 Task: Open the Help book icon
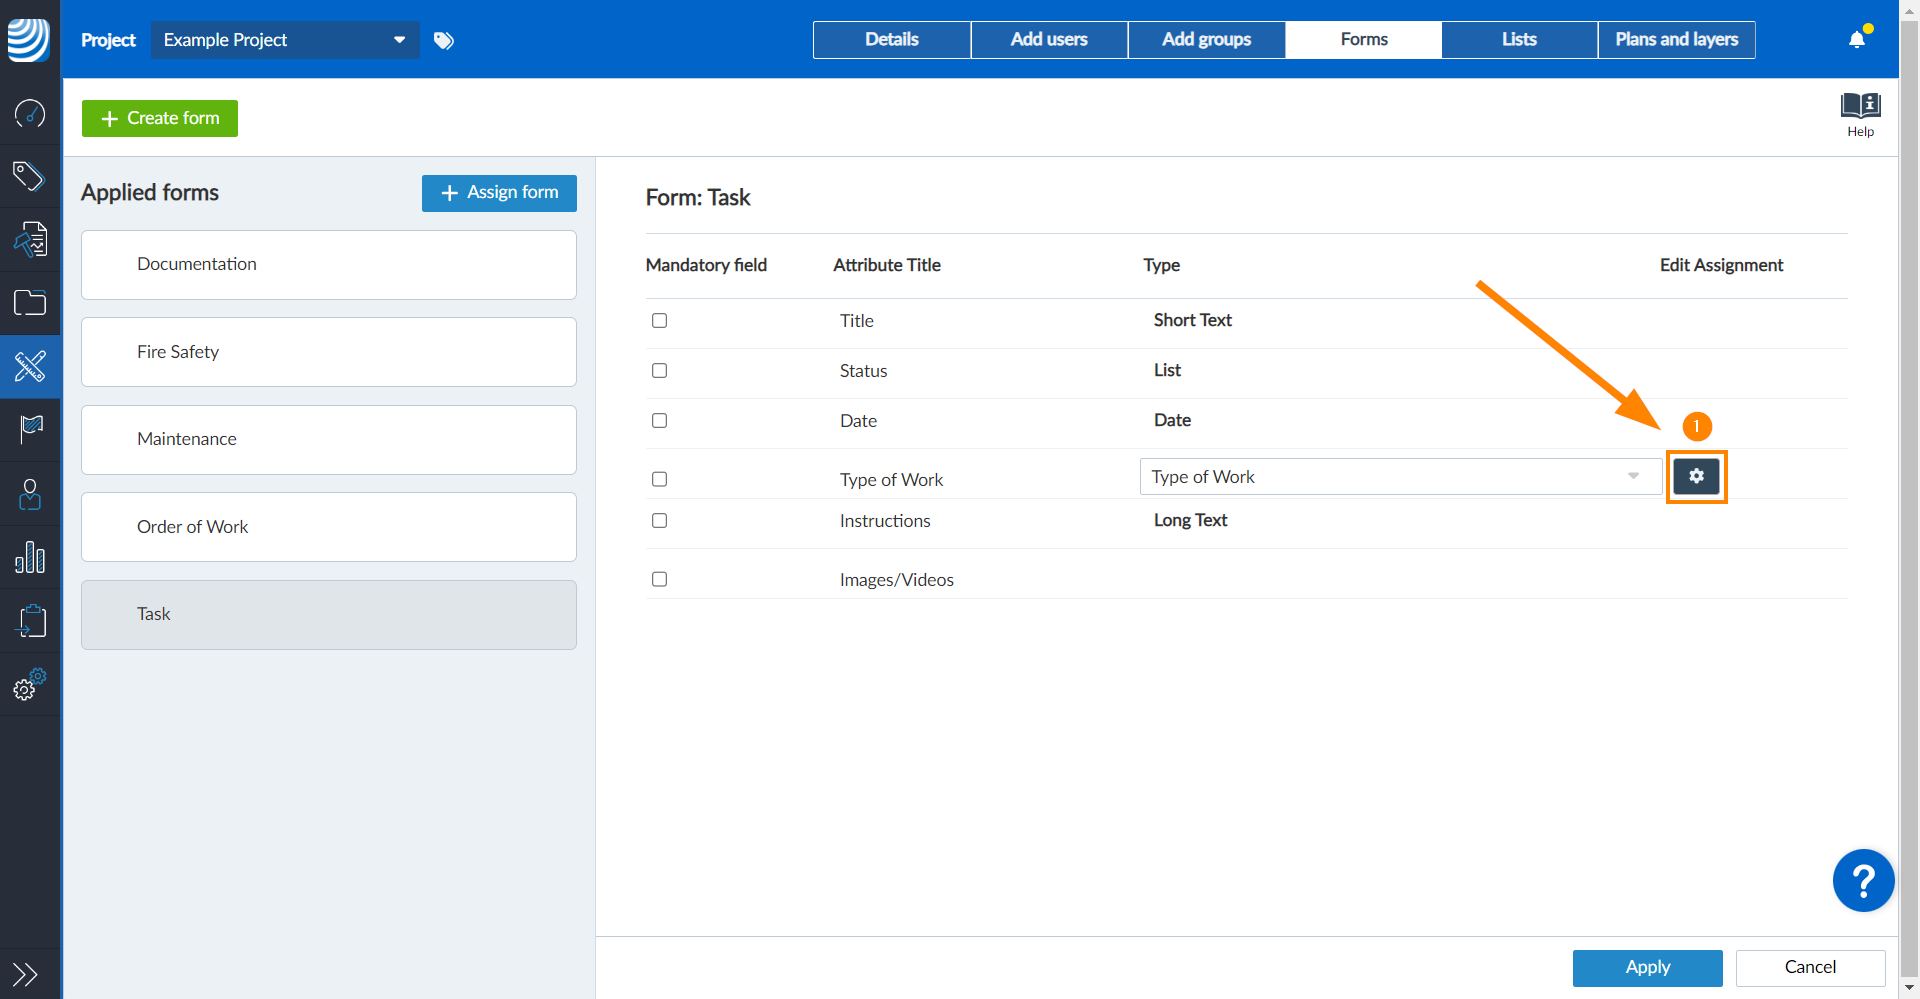1860,113
